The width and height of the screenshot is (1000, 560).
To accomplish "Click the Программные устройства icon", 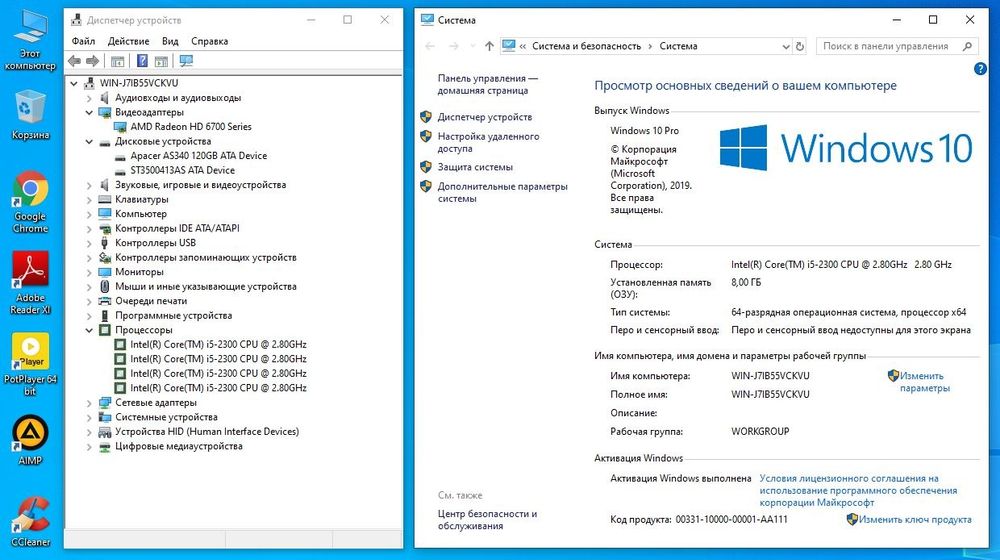I will click(105, 316).
